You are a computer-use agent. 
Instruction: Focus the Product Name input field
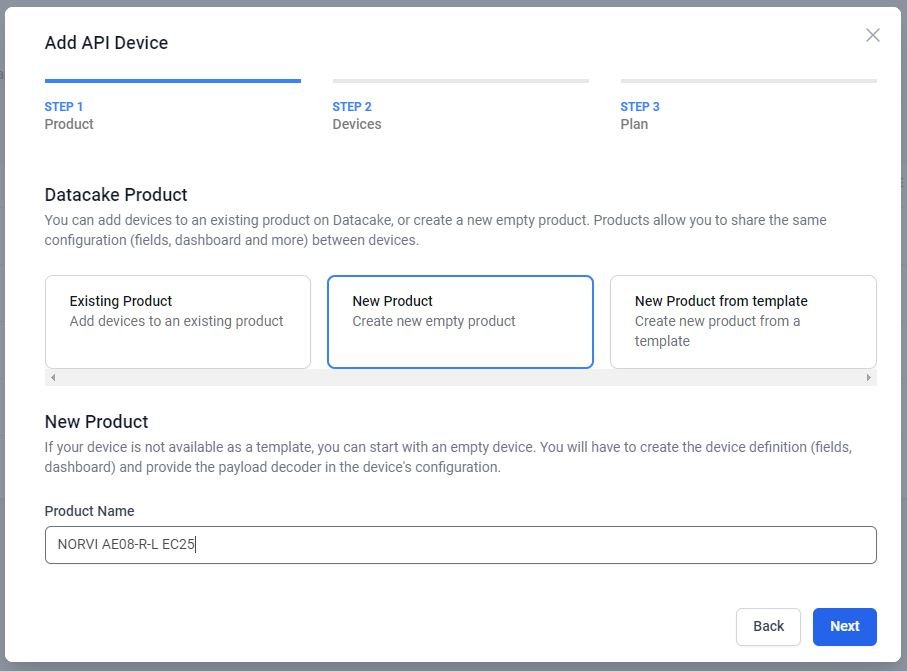[x=460, y=545]
